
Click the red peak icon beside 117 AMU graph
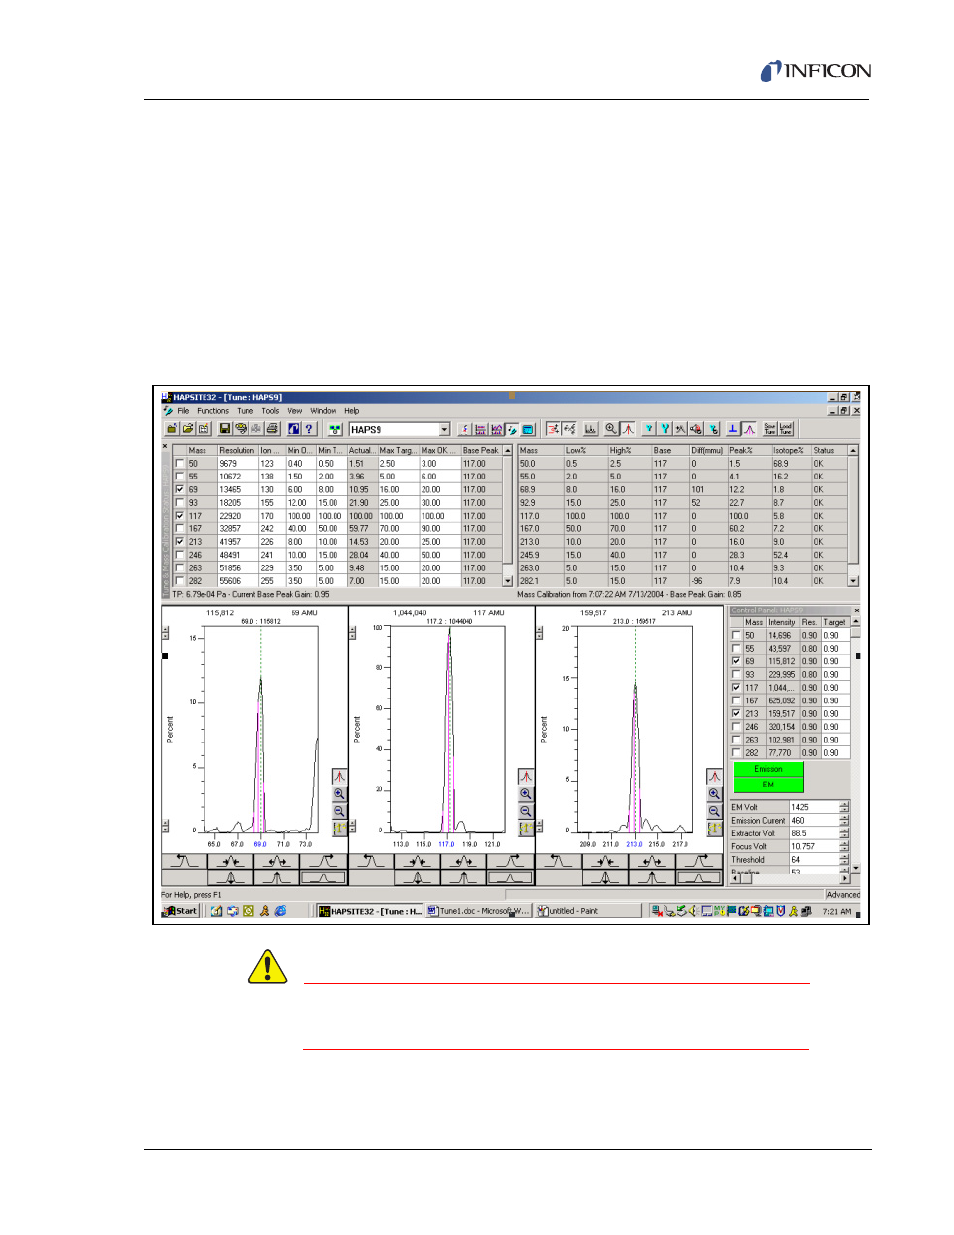pyautogui.click(x=526, y=777)
